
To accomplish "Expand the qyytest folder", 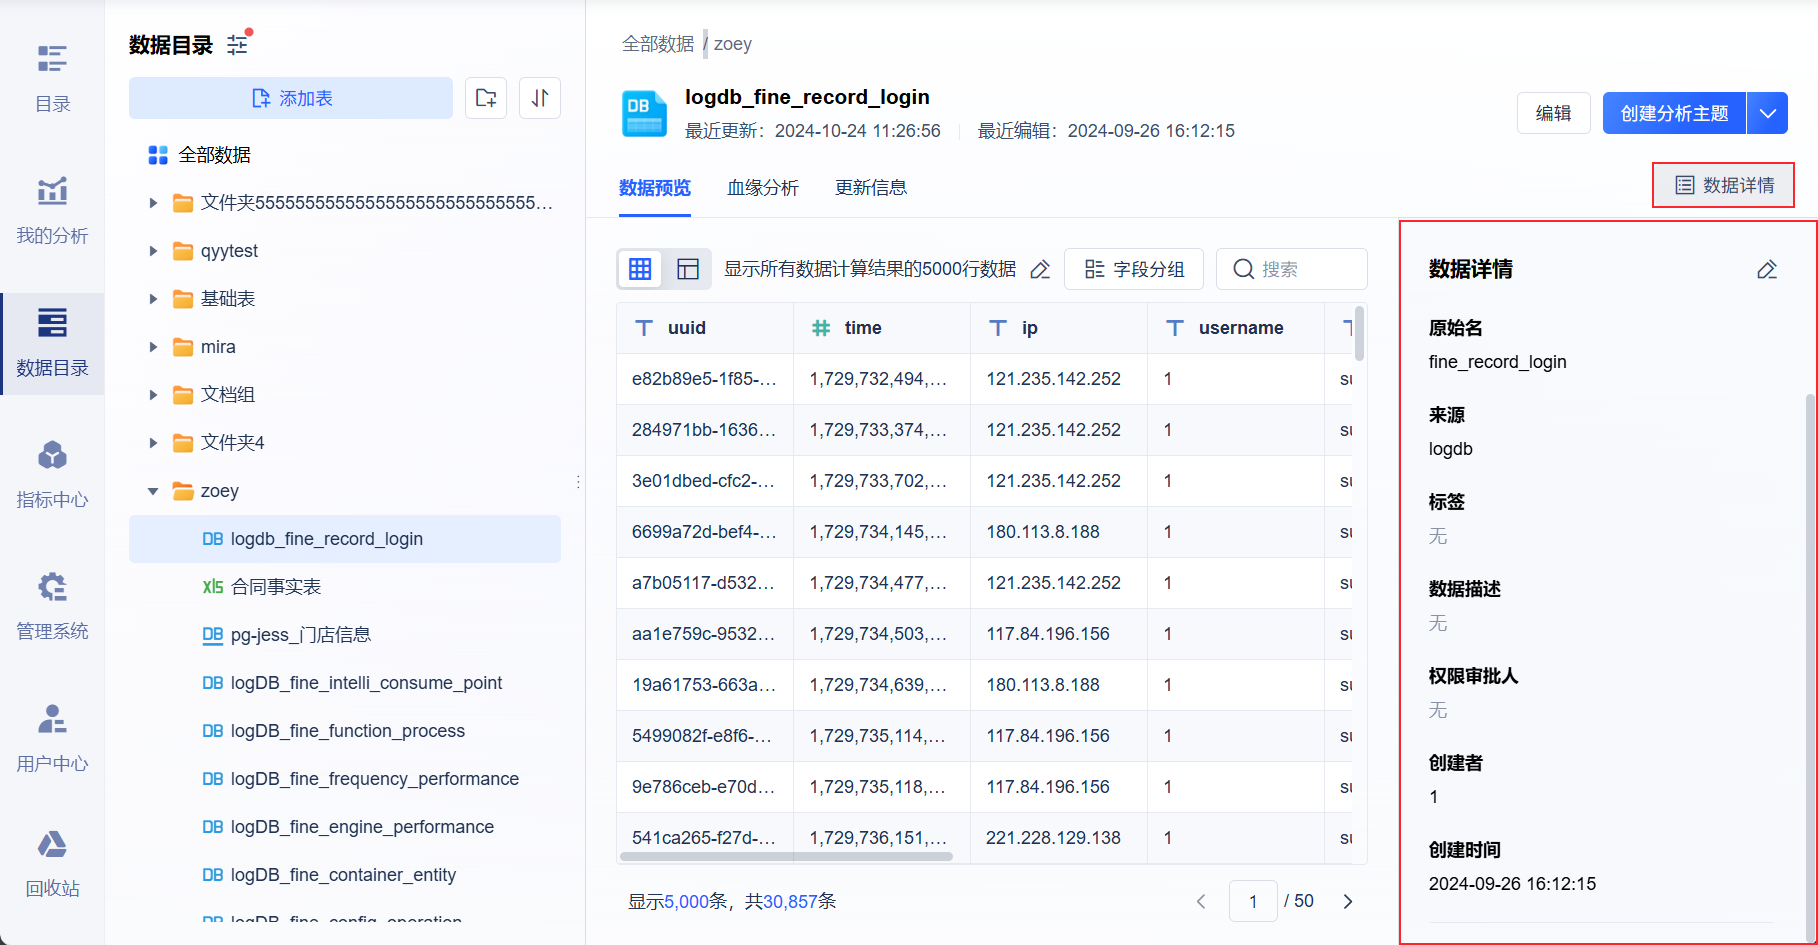I will (153, 251).
